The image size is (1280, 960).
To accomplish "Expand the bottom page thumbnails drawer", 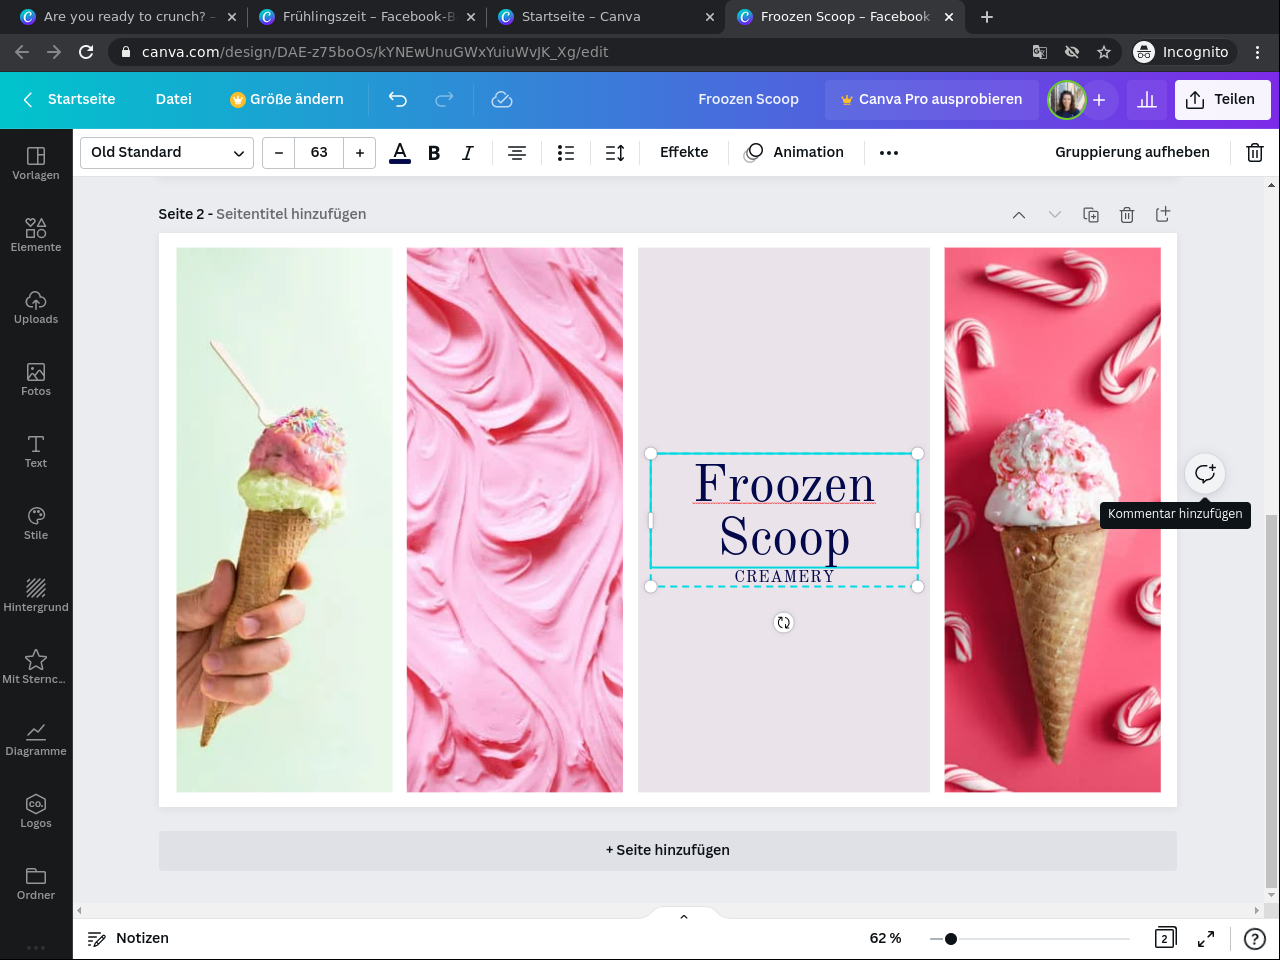I will 684,915.
